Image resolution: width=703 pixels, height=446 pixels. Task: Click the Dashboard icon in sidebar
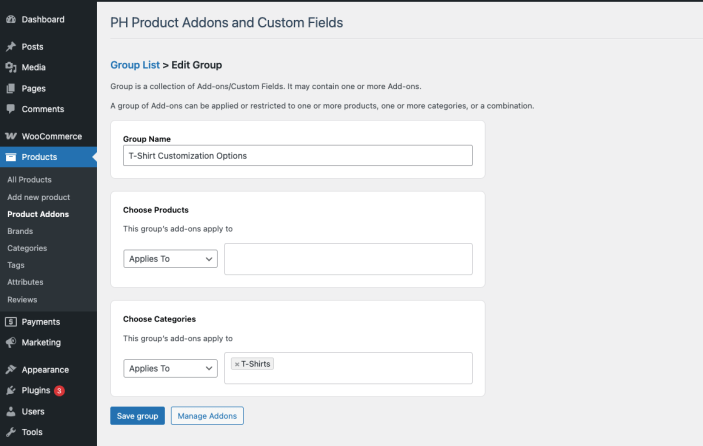[10, 19]
